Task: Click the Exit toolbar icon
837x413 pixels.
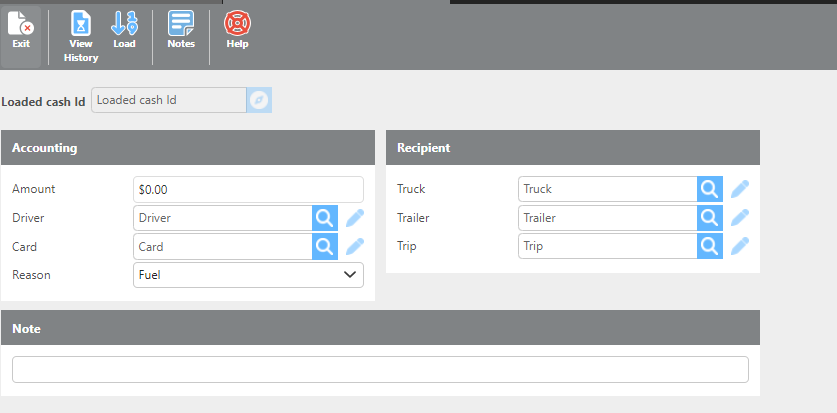Action: [x=21, y=30]
